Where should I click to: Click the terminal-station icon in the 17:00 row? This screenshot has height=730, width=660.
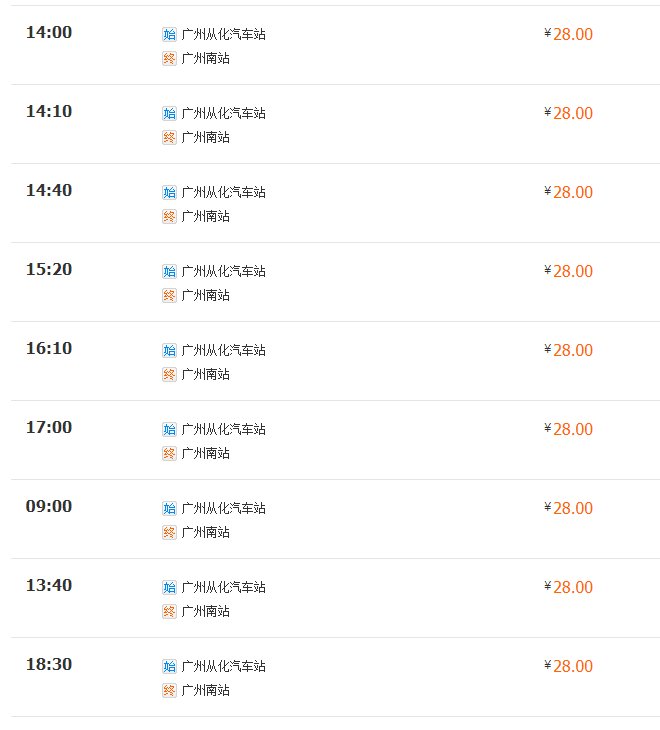(x=169, y=453)
